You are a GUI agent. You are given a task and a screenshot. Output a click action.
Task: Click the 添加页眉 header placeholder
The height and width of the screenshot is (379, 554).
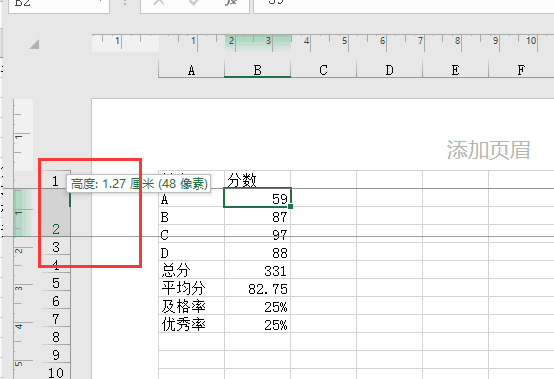(488, 150)
